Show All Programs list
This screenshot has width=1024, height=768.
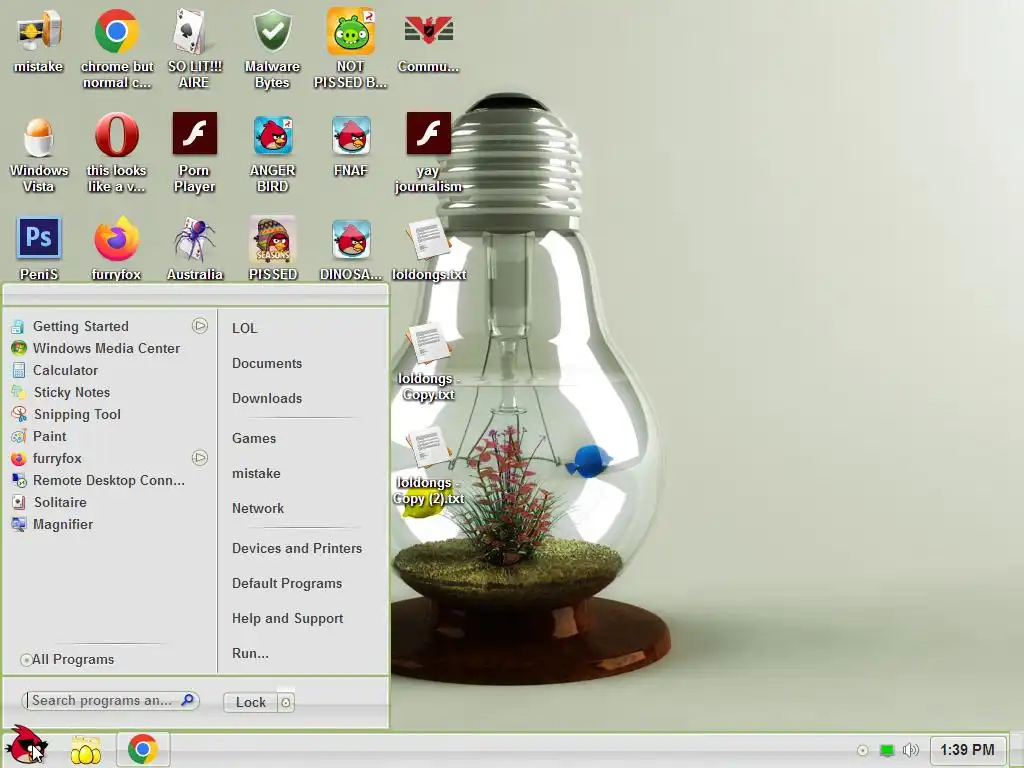pyautogui.click(x=67, y=660)
